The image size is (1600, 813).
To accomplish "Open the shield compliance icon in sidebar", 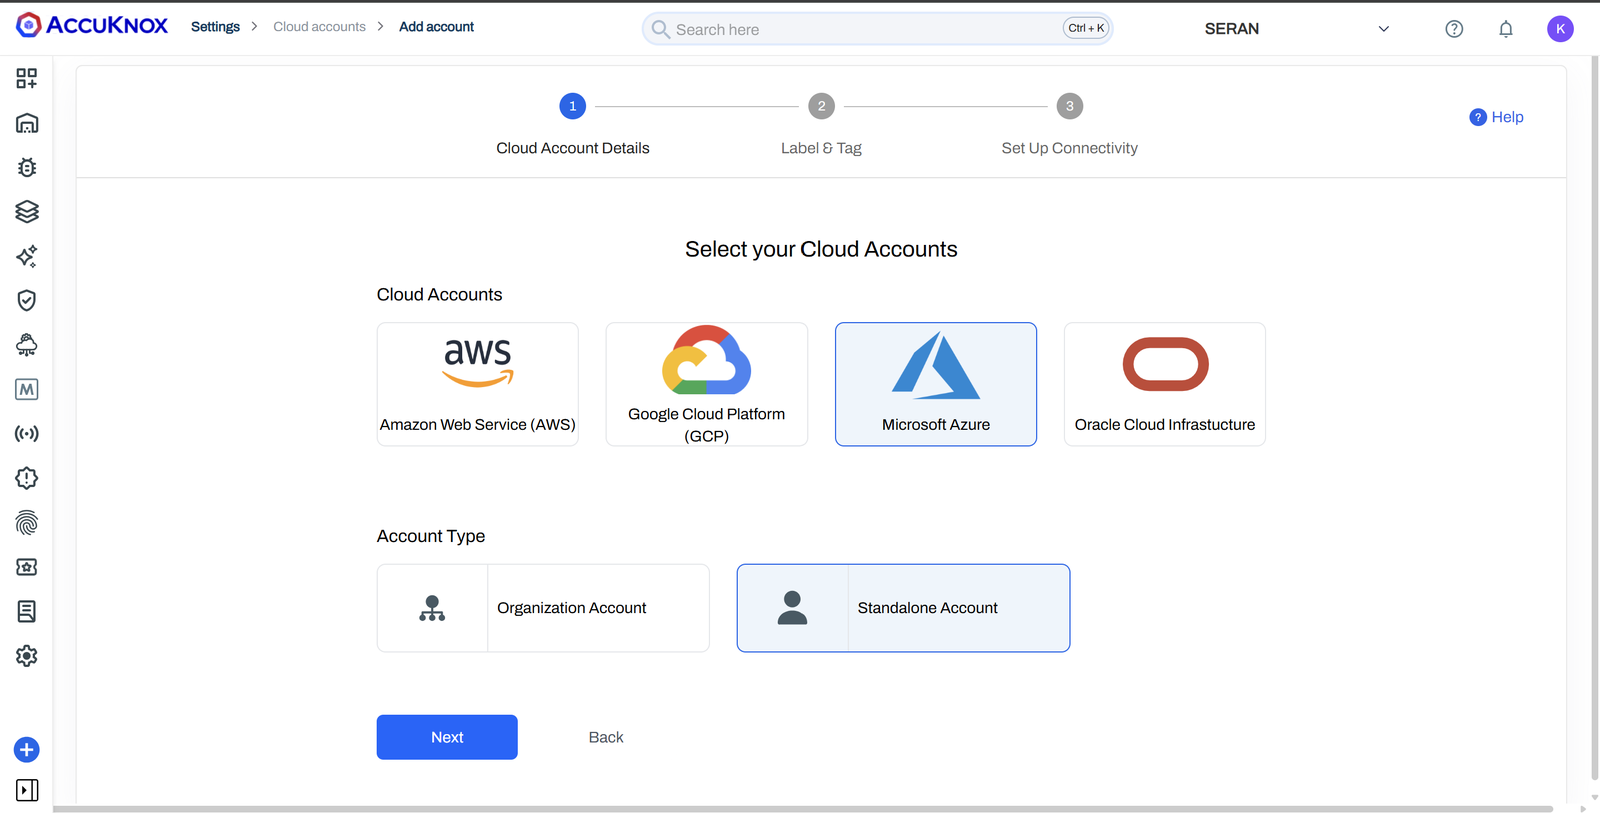I will [x=27, y=300].
